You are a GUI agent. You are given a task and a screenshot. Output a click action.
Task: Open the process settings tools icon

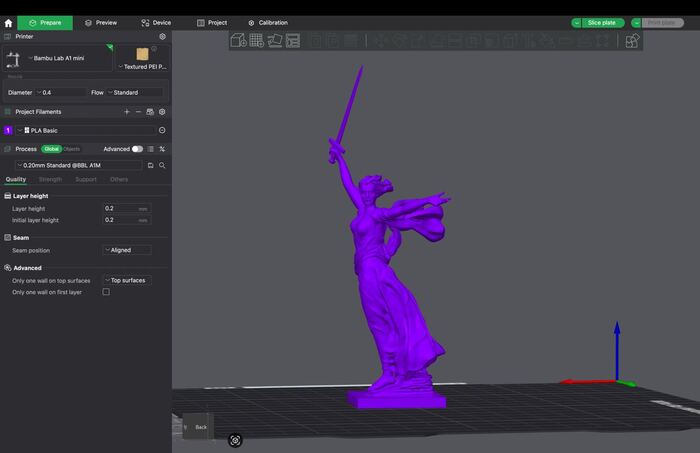coord(162,149)
